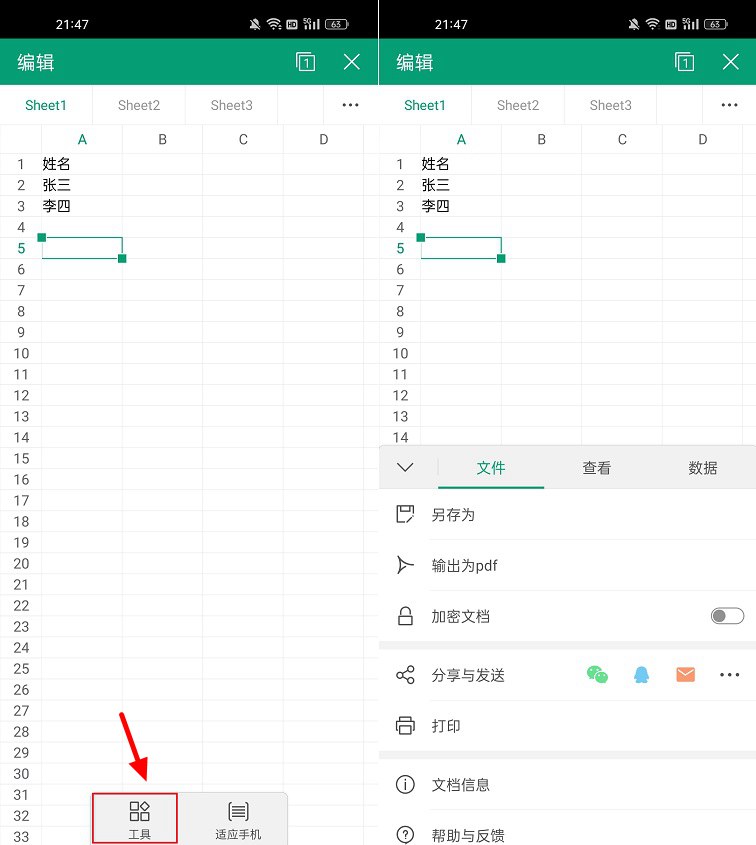Viewport: 756px width, 845px height.
Task: Tap the 另存为 save-as icon
Action: [405, 514]
